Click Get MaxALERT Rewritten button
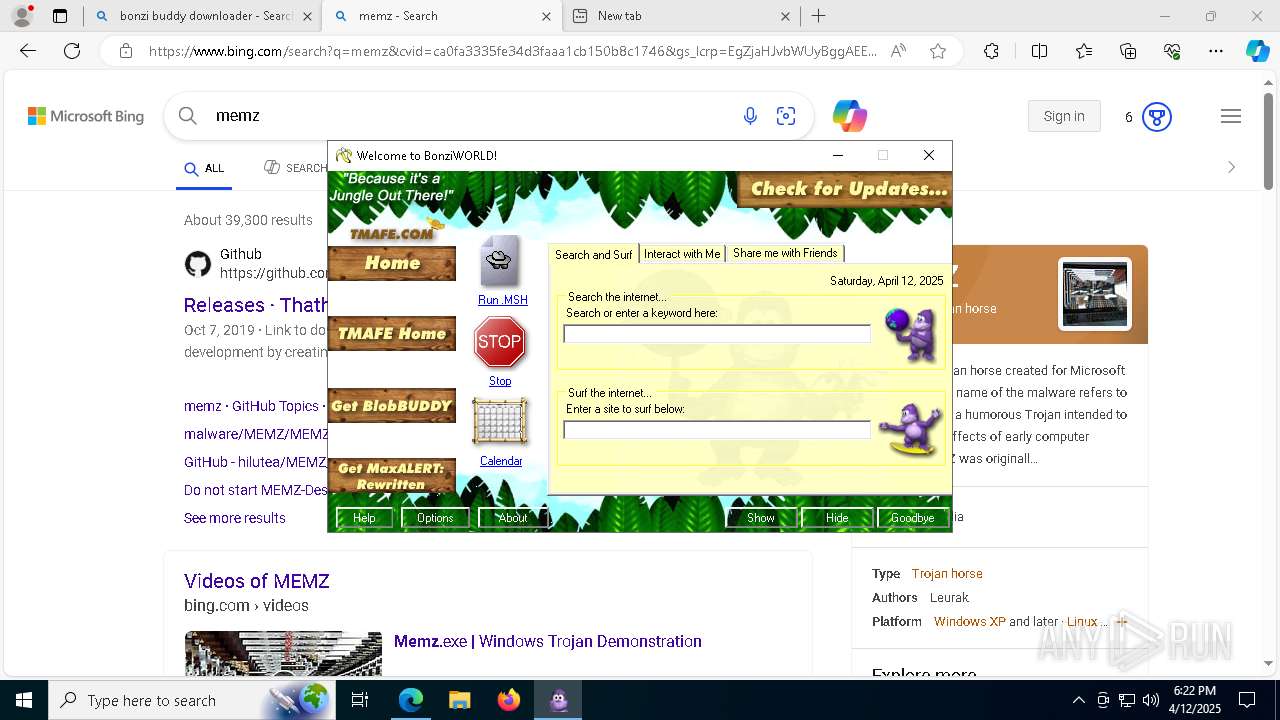The width and height of the screenshot is (1280, 720). (x=392, y=476)
